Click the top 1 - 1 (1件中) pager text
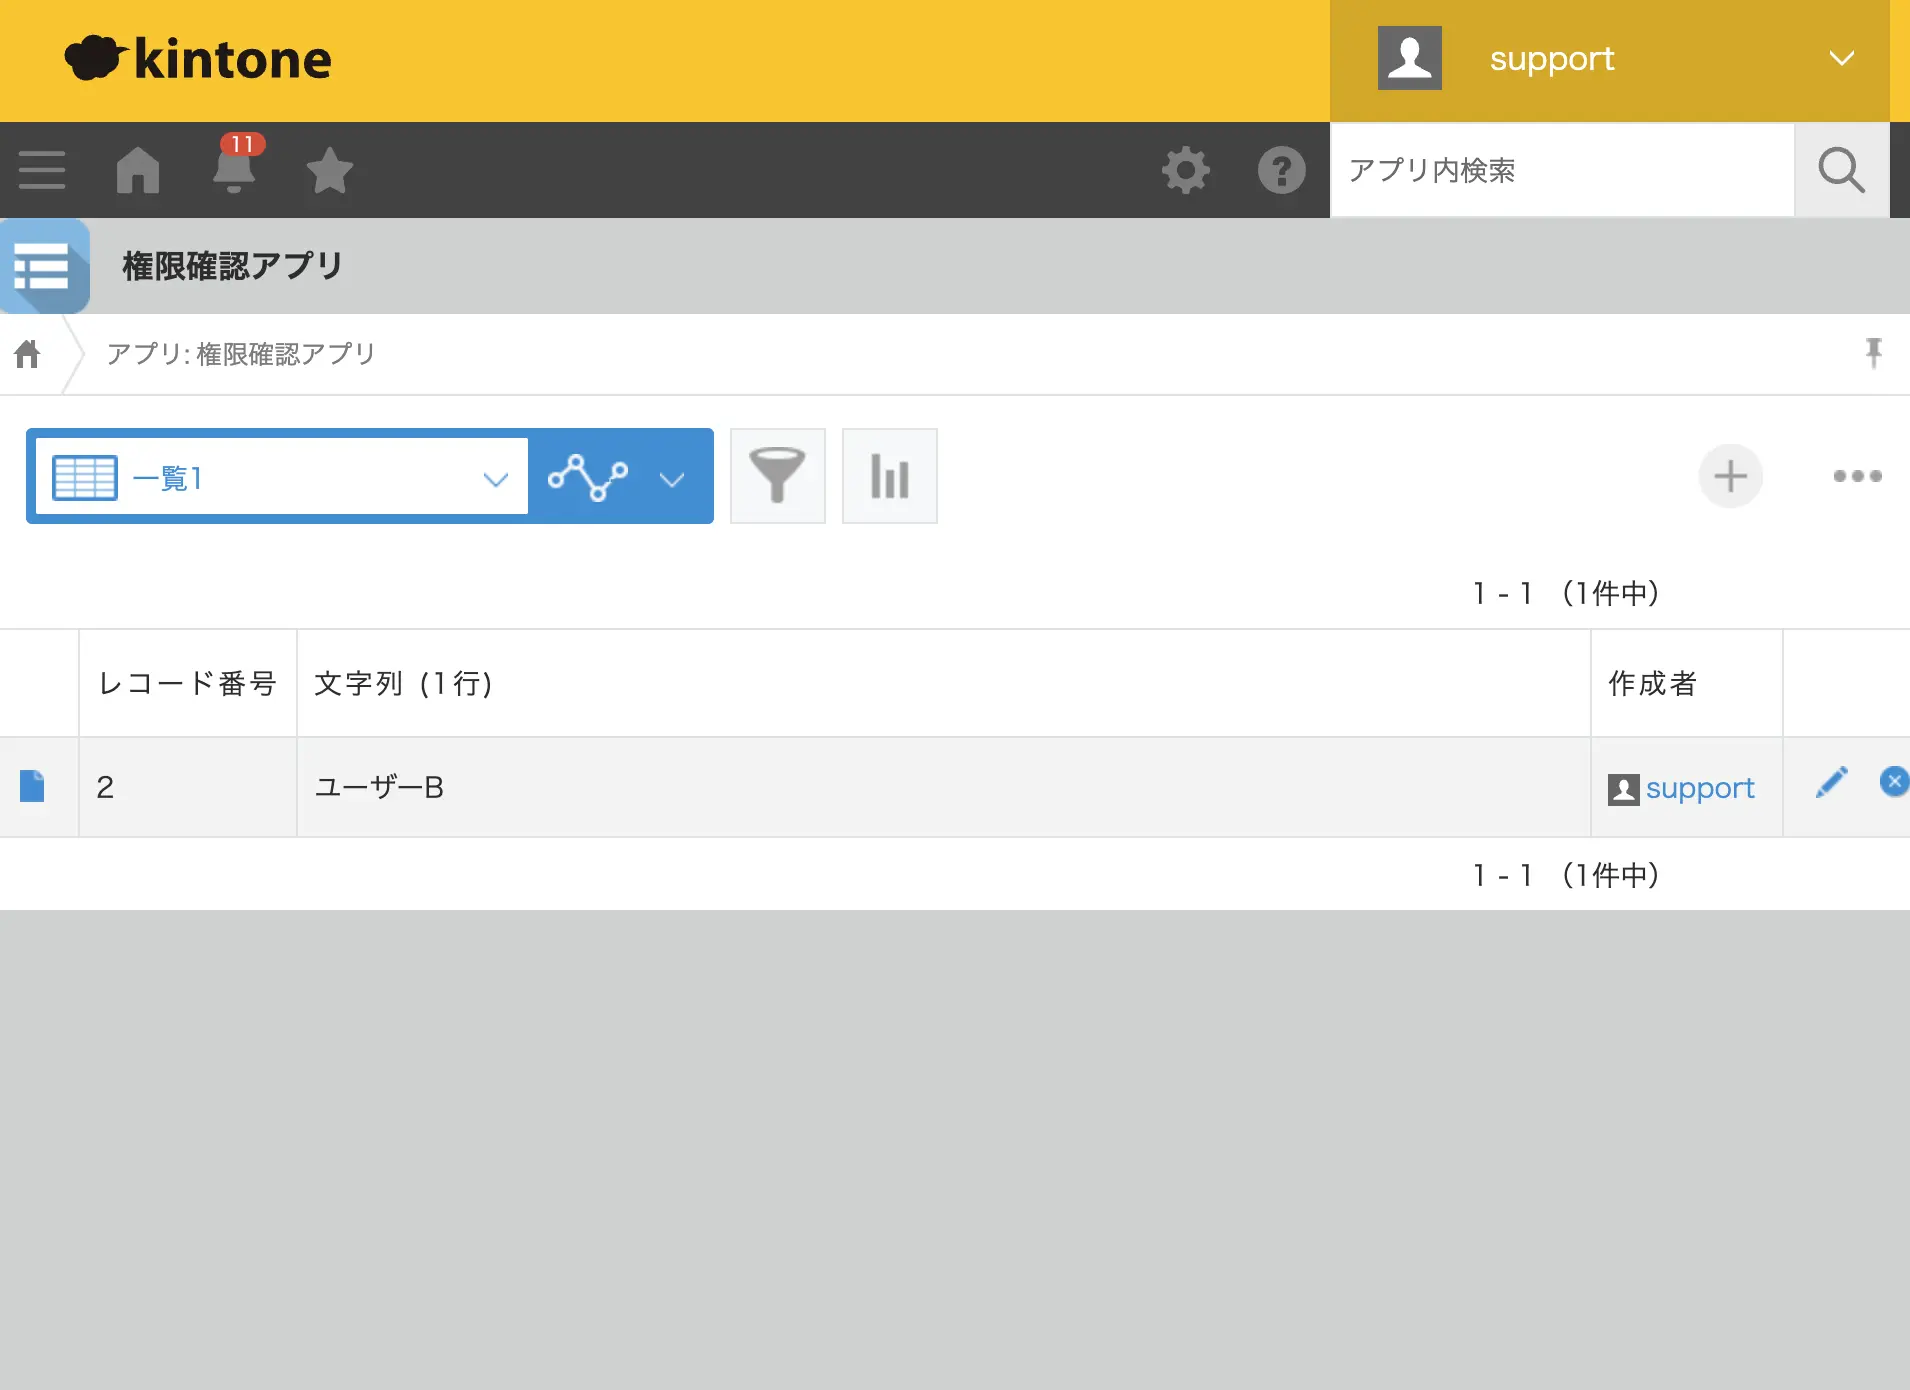Screen dimensions: 1910x1390 pos(1566,593)
